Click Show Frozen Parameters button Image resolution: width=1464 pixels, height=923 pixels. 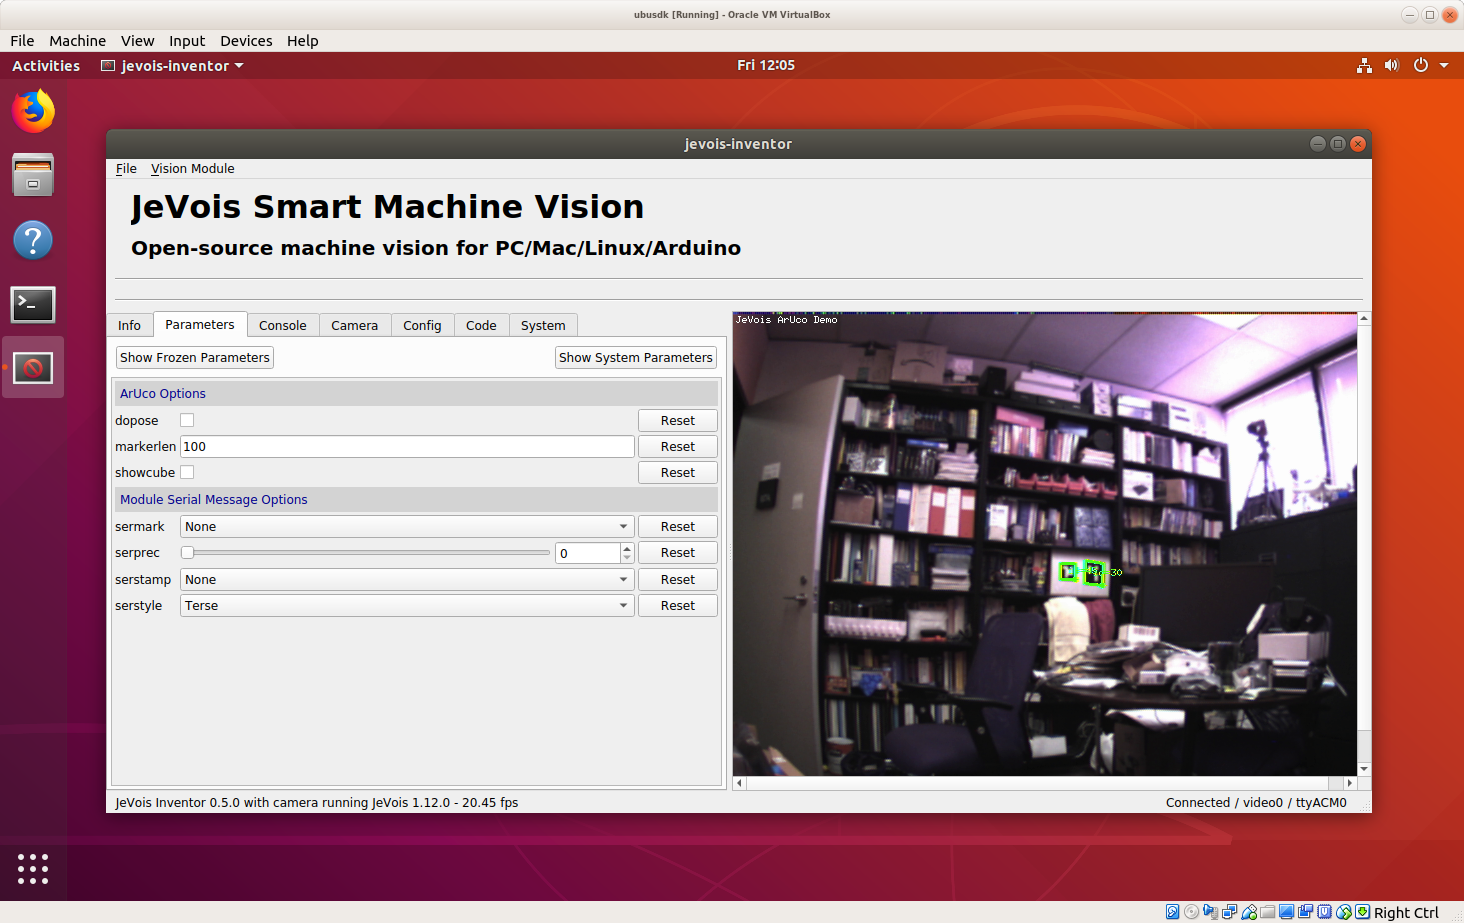pyautogui.click(x=195, y=357)
